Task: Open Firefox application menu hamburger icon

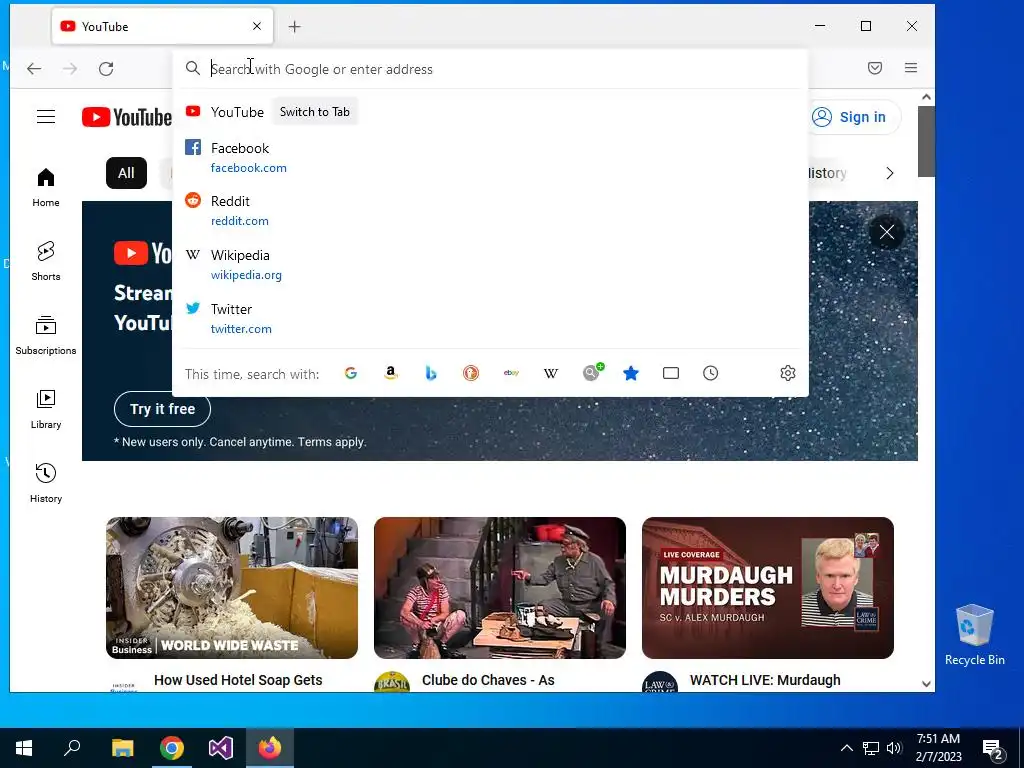Action: click(x=911, y=68)
